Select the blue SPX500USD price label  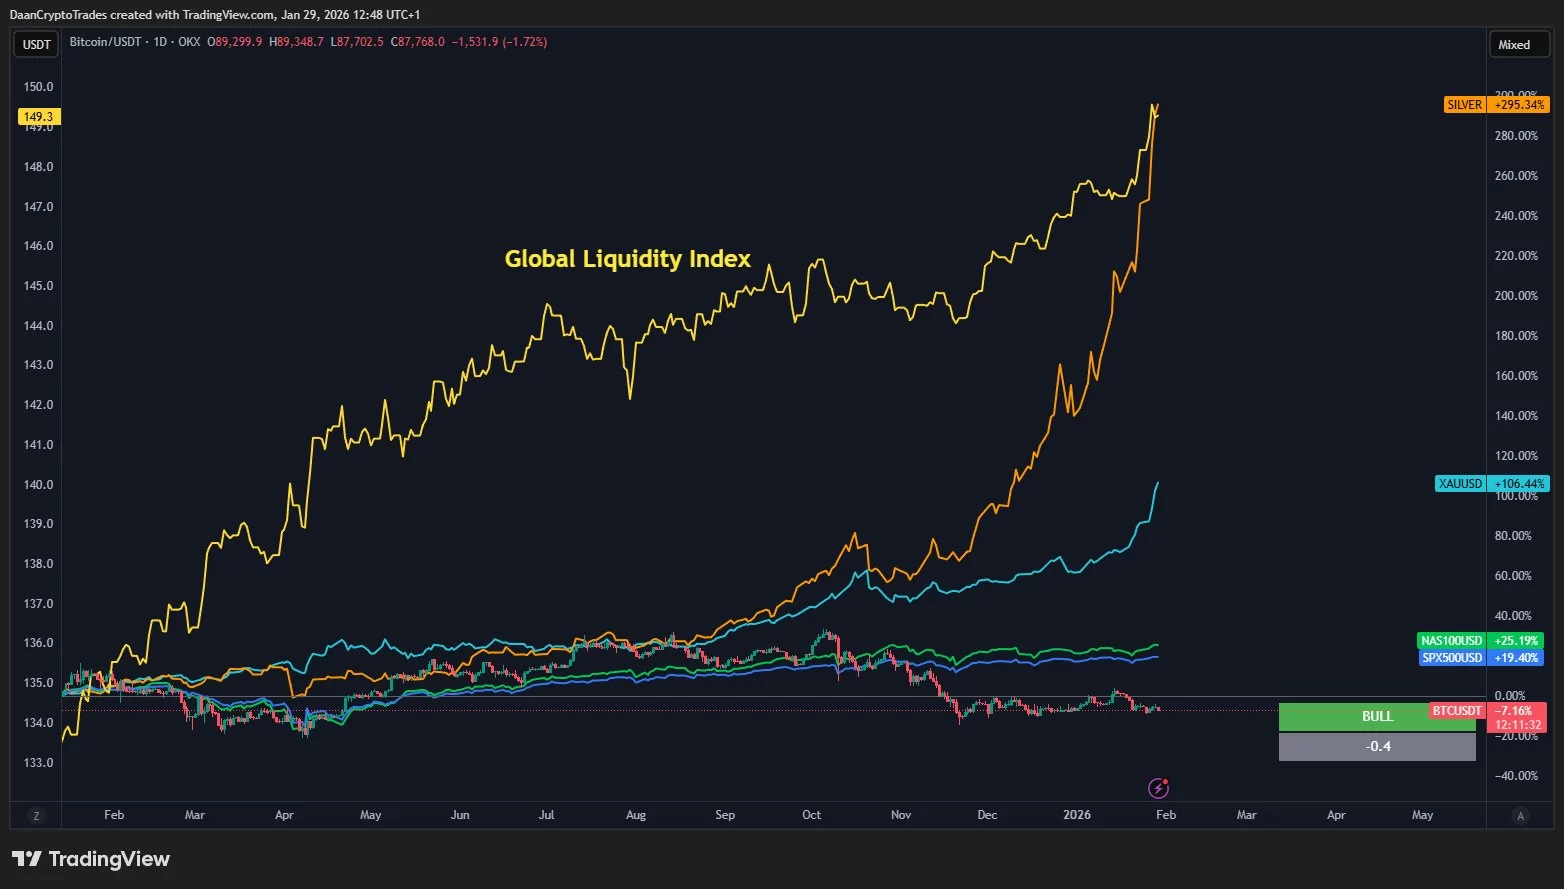1452,658
